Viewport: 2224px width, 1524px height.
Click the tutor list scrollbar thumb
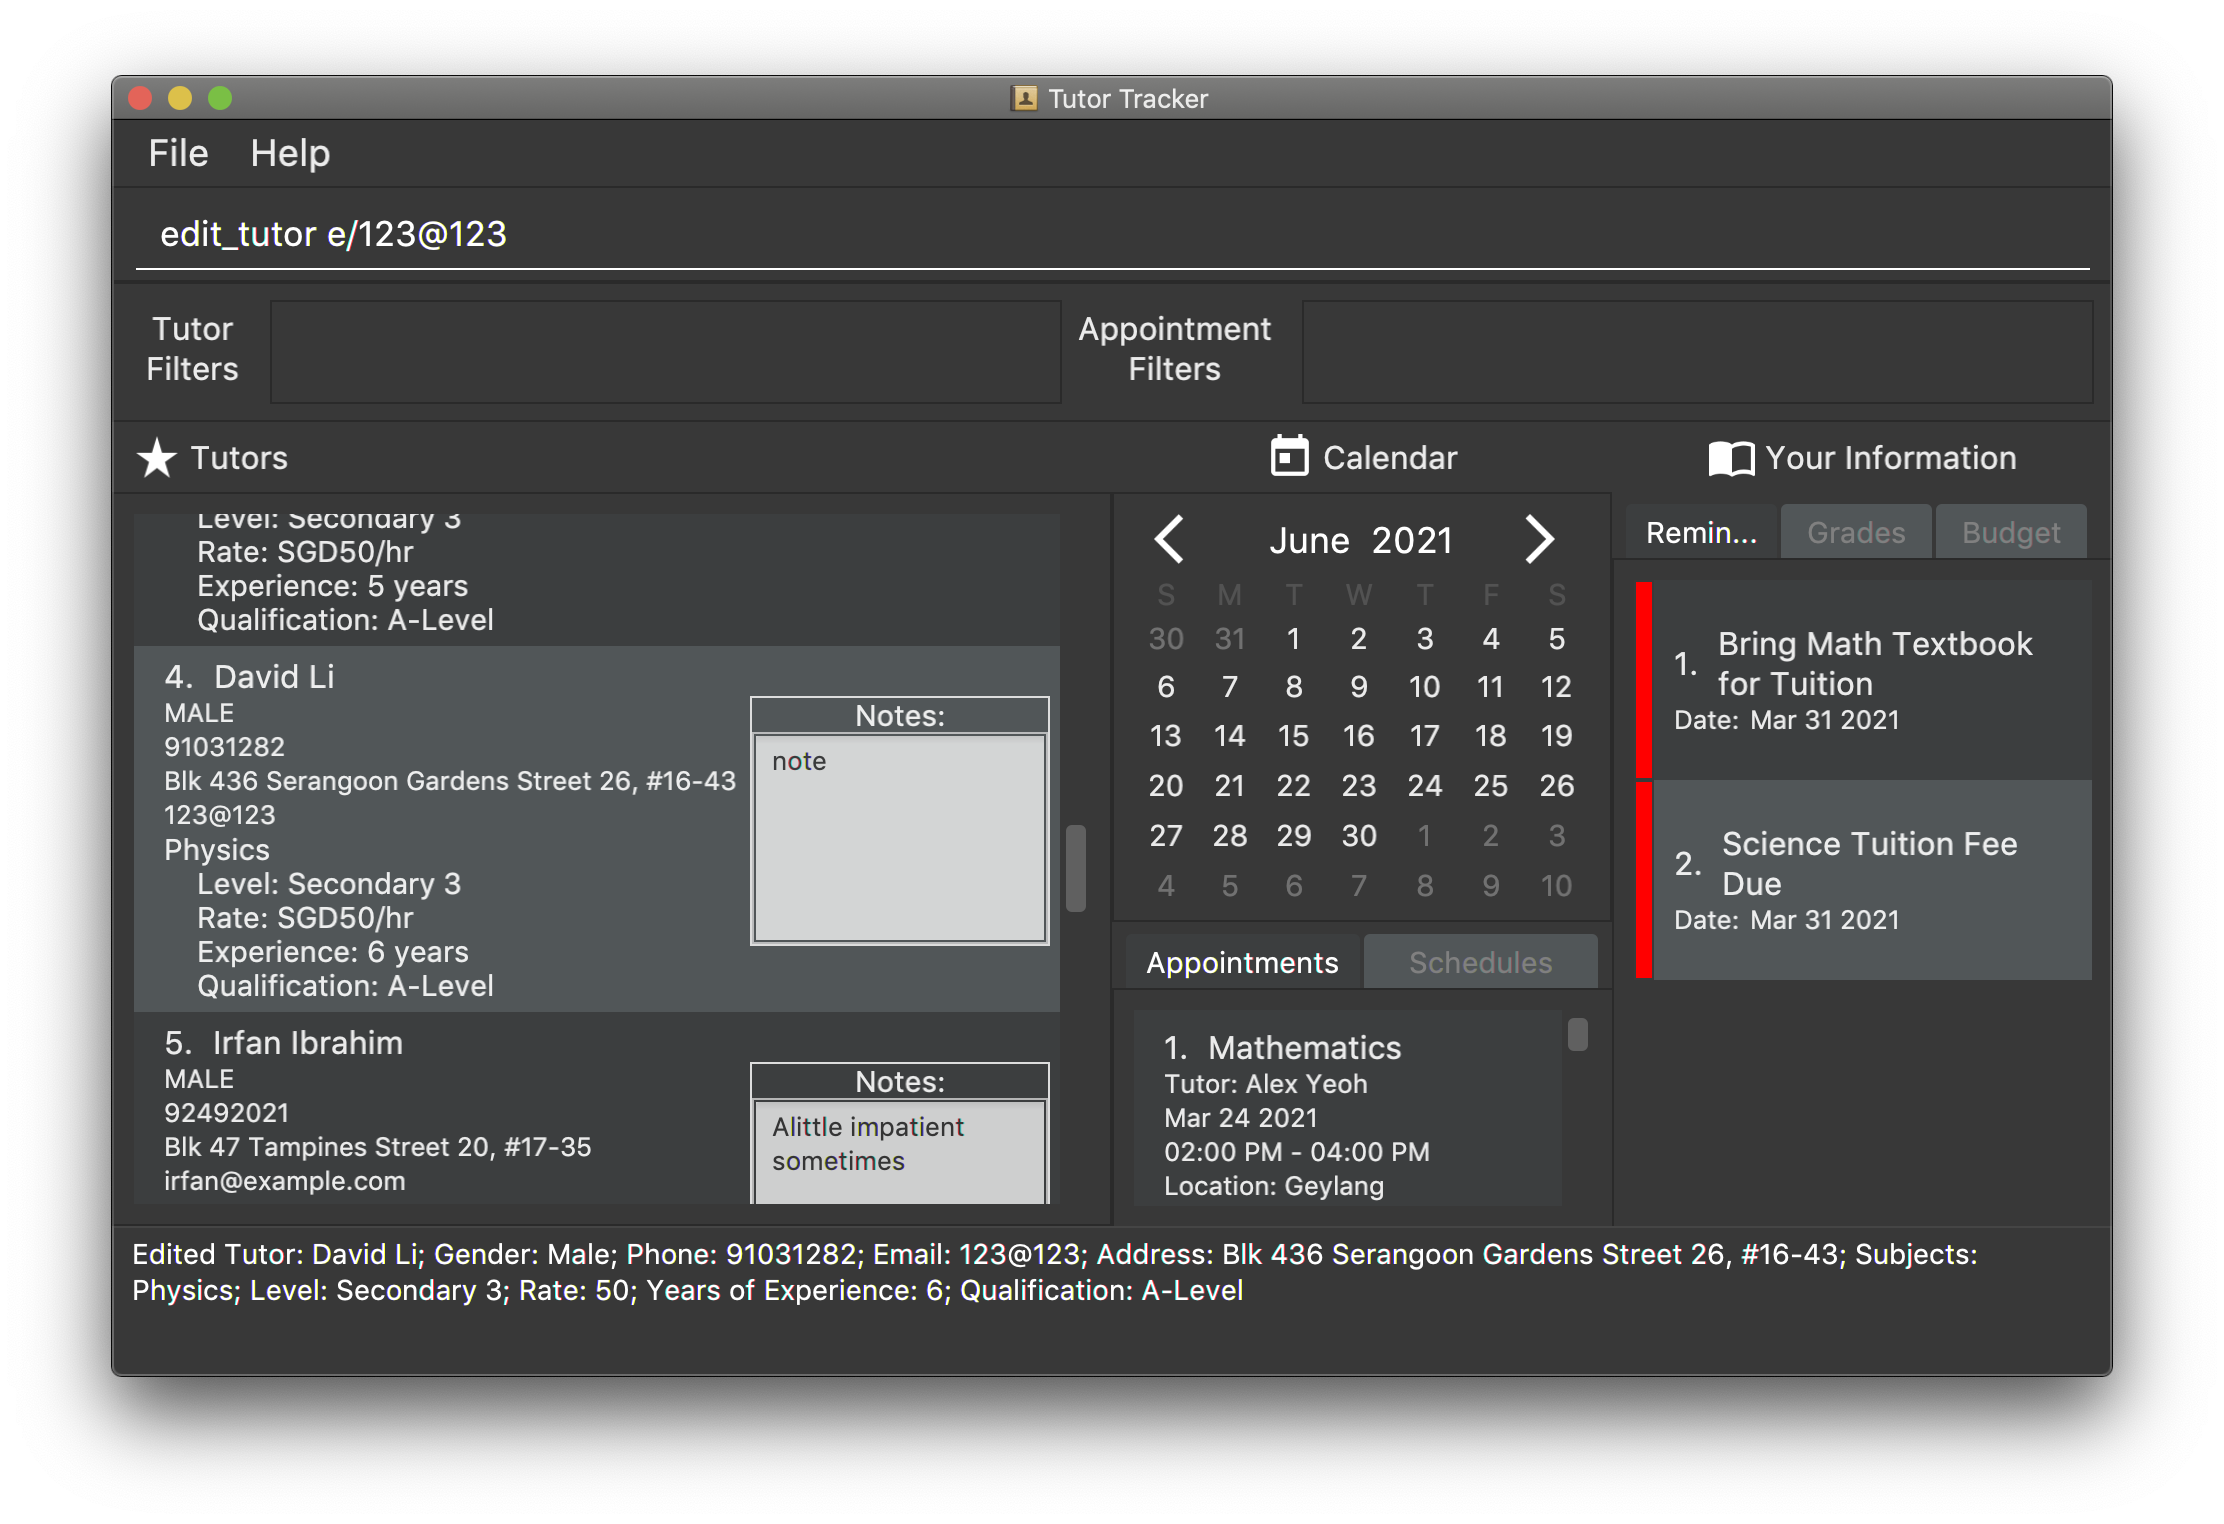point(1076,868)
